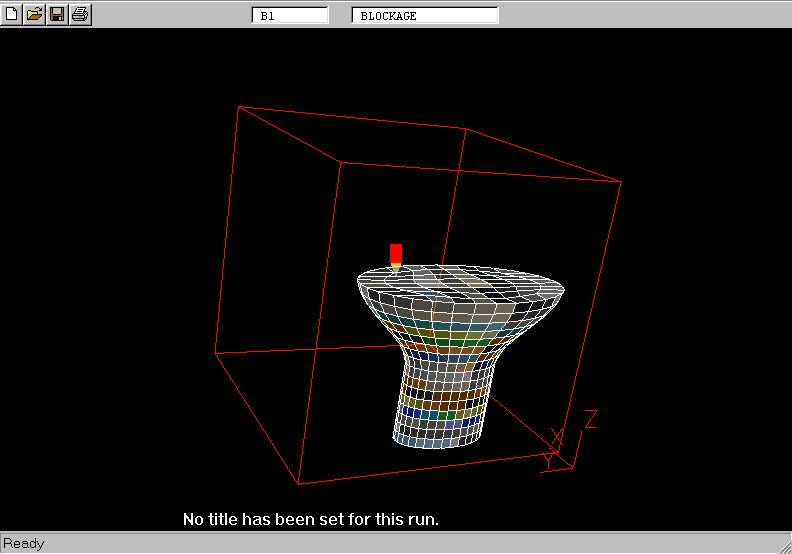The height and width of the screenshot is (554, 792).
Task: Select the flat top surface of the blockage
Action: [x=460, y=279]
